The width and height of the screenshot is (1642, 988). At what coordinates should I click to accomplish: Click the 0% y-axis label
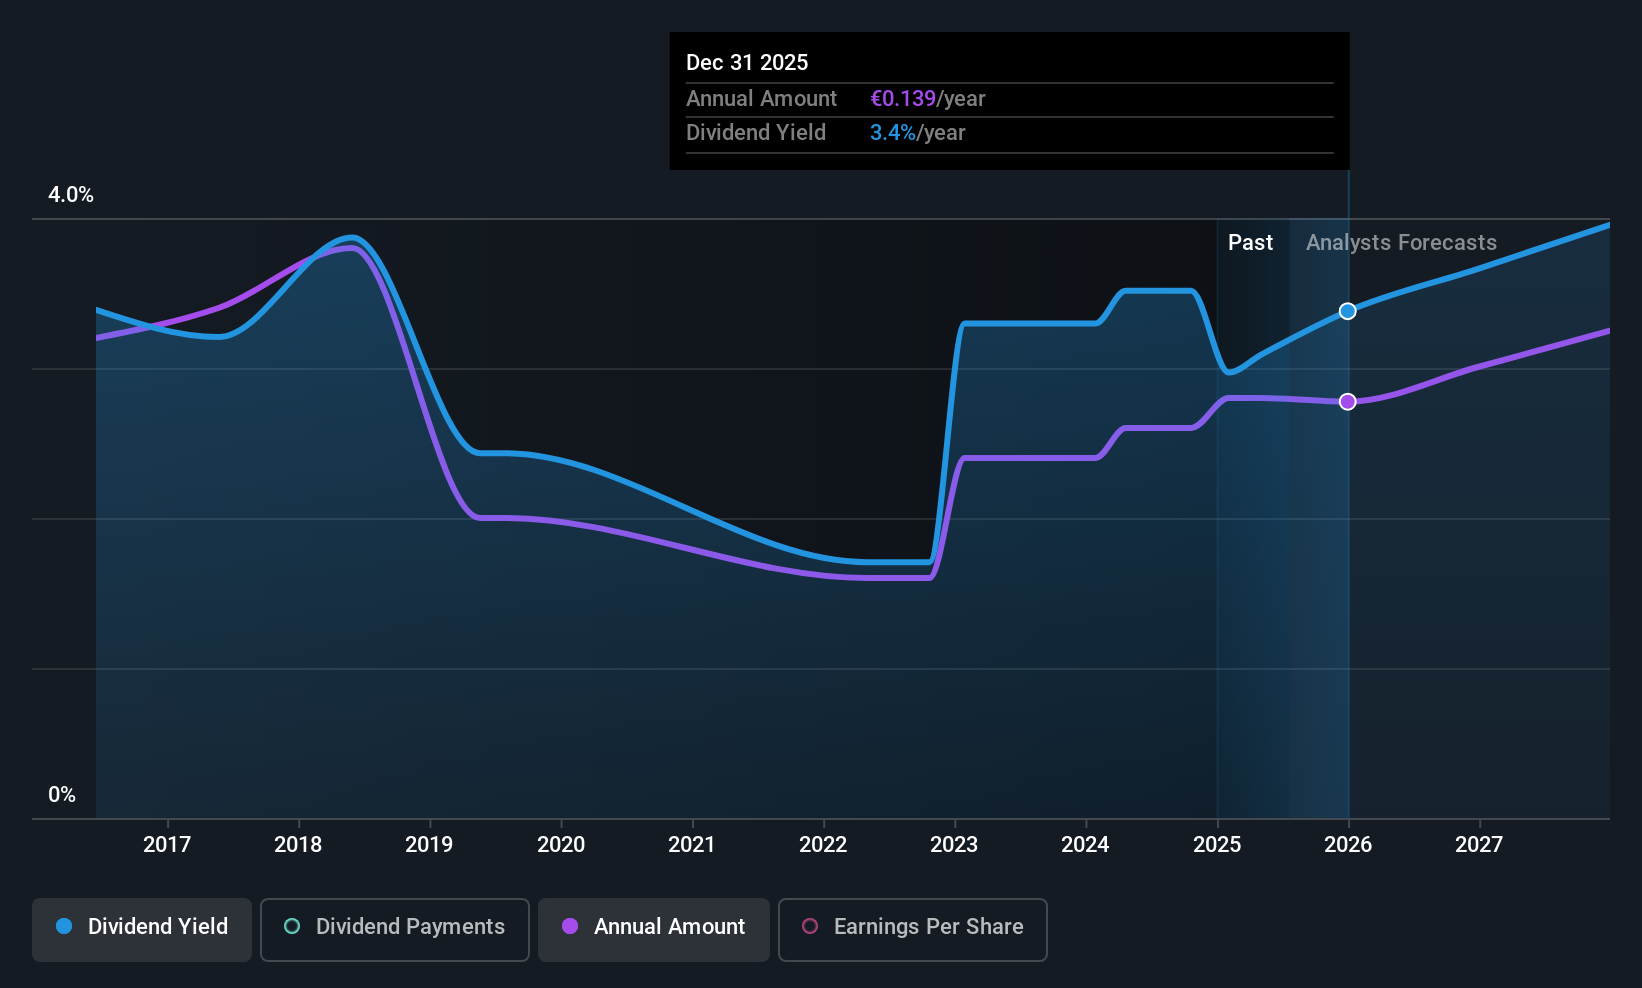click(62, 795)
